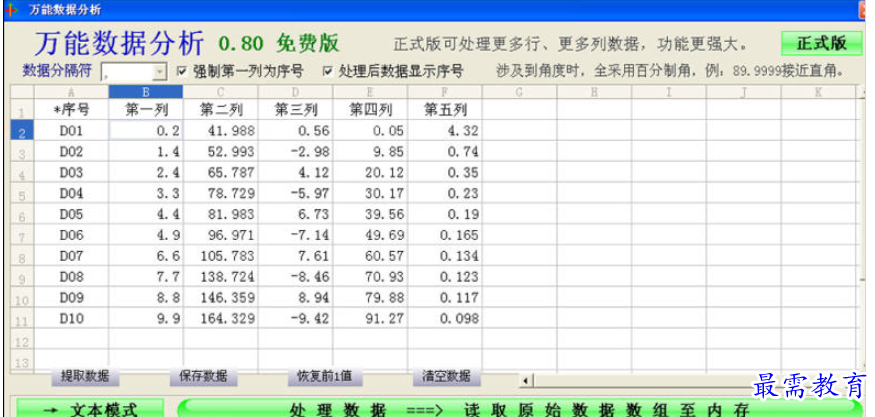Select row header 11
Screen dimensions: 875x417
tap(22, 318)
